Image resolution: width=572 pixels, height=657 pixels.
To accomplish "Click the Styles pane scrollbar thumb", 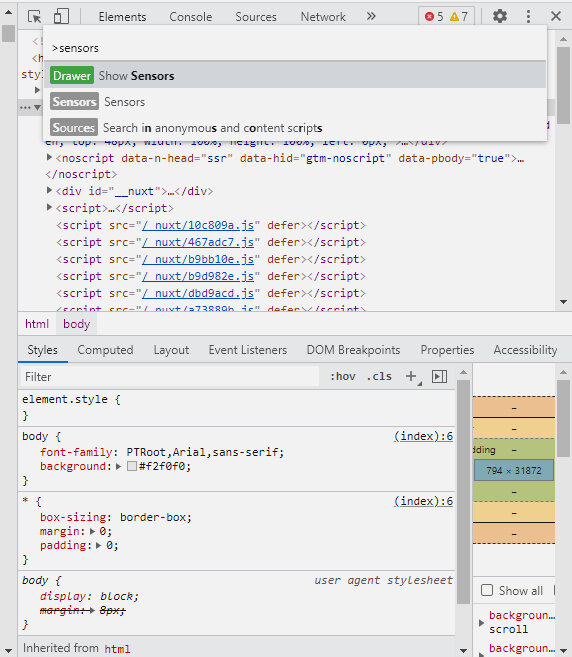I will pyautogui.click(x=463, y=491).
